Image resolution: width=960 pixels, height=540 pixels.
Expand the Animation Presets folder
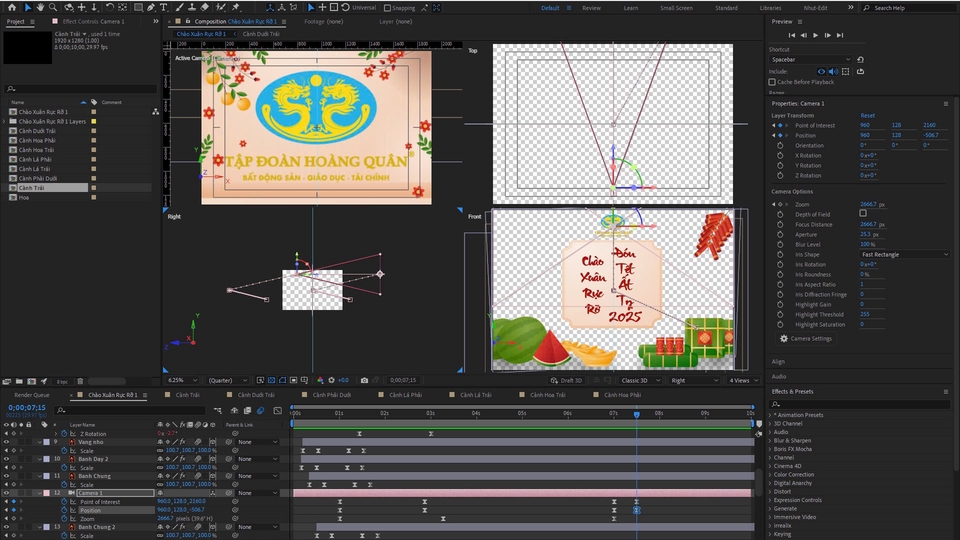tap(771, 415)
